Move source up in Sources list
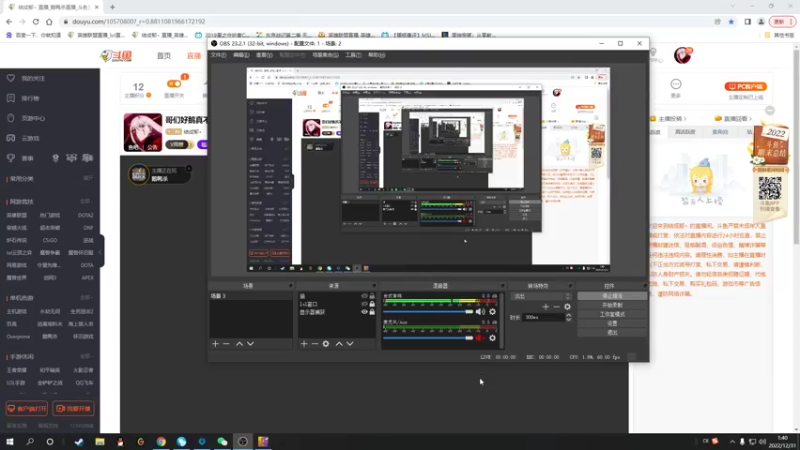800x450 pixels. [339, 344]
